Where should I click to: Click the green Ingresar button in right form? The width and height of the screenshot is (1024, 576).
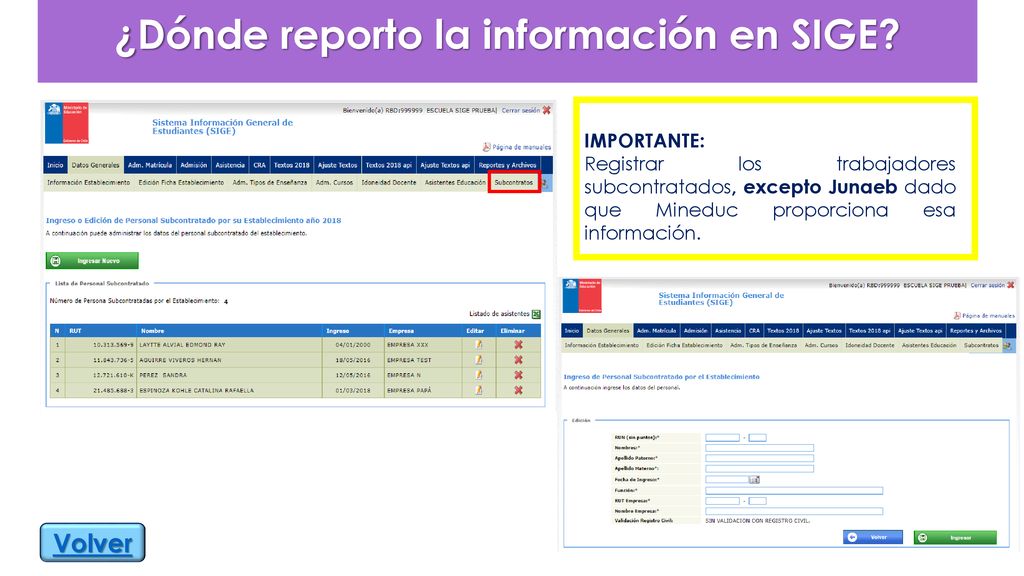click(x=955, y=537)
